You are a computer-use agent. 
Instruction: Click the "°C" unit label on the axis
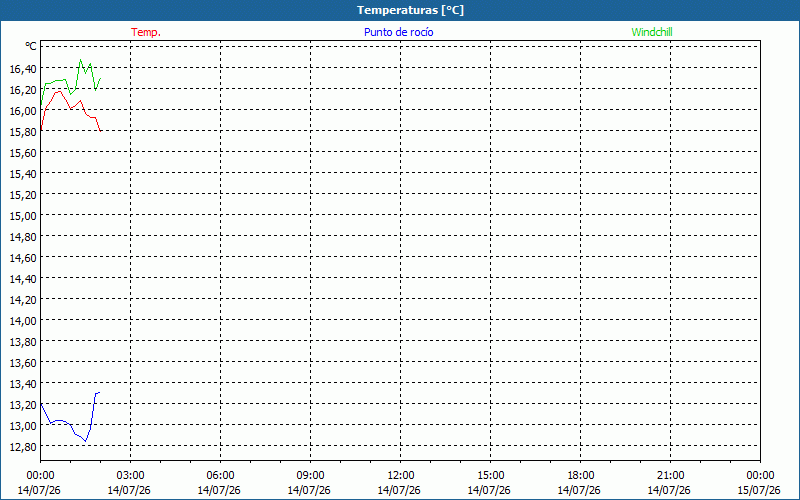[x=31, y=46]
